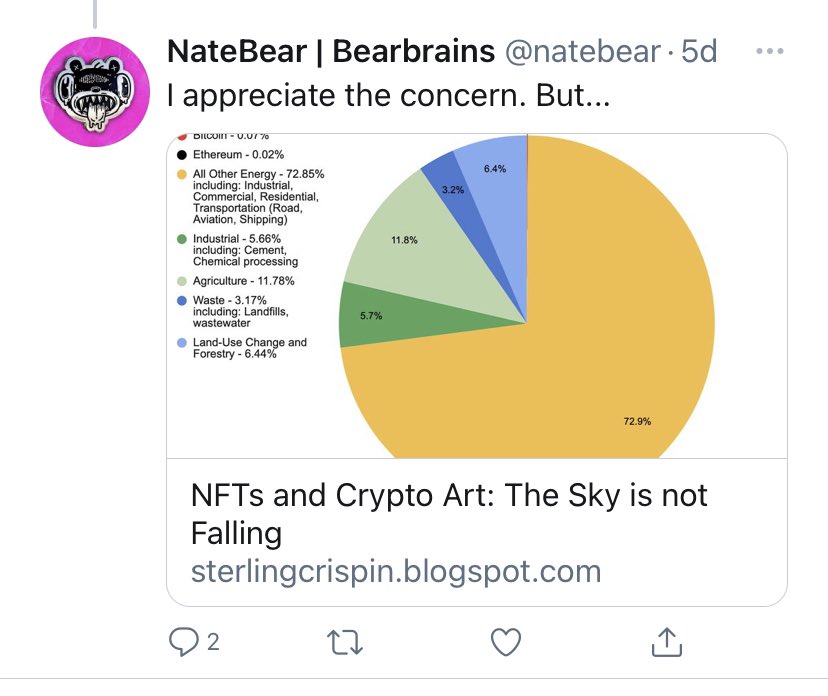
Task: Select the dark green Industrial legend dot
Action: click(182, 239)
